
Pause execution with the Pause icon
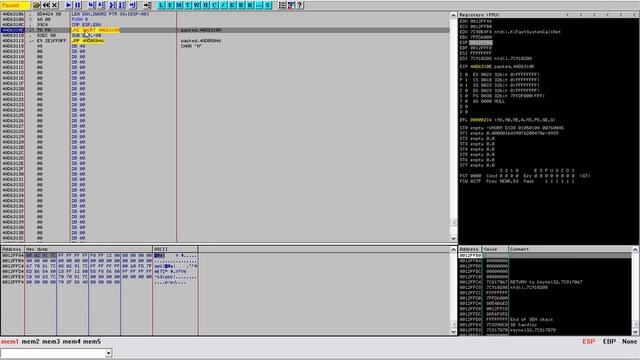coord(78,5)
